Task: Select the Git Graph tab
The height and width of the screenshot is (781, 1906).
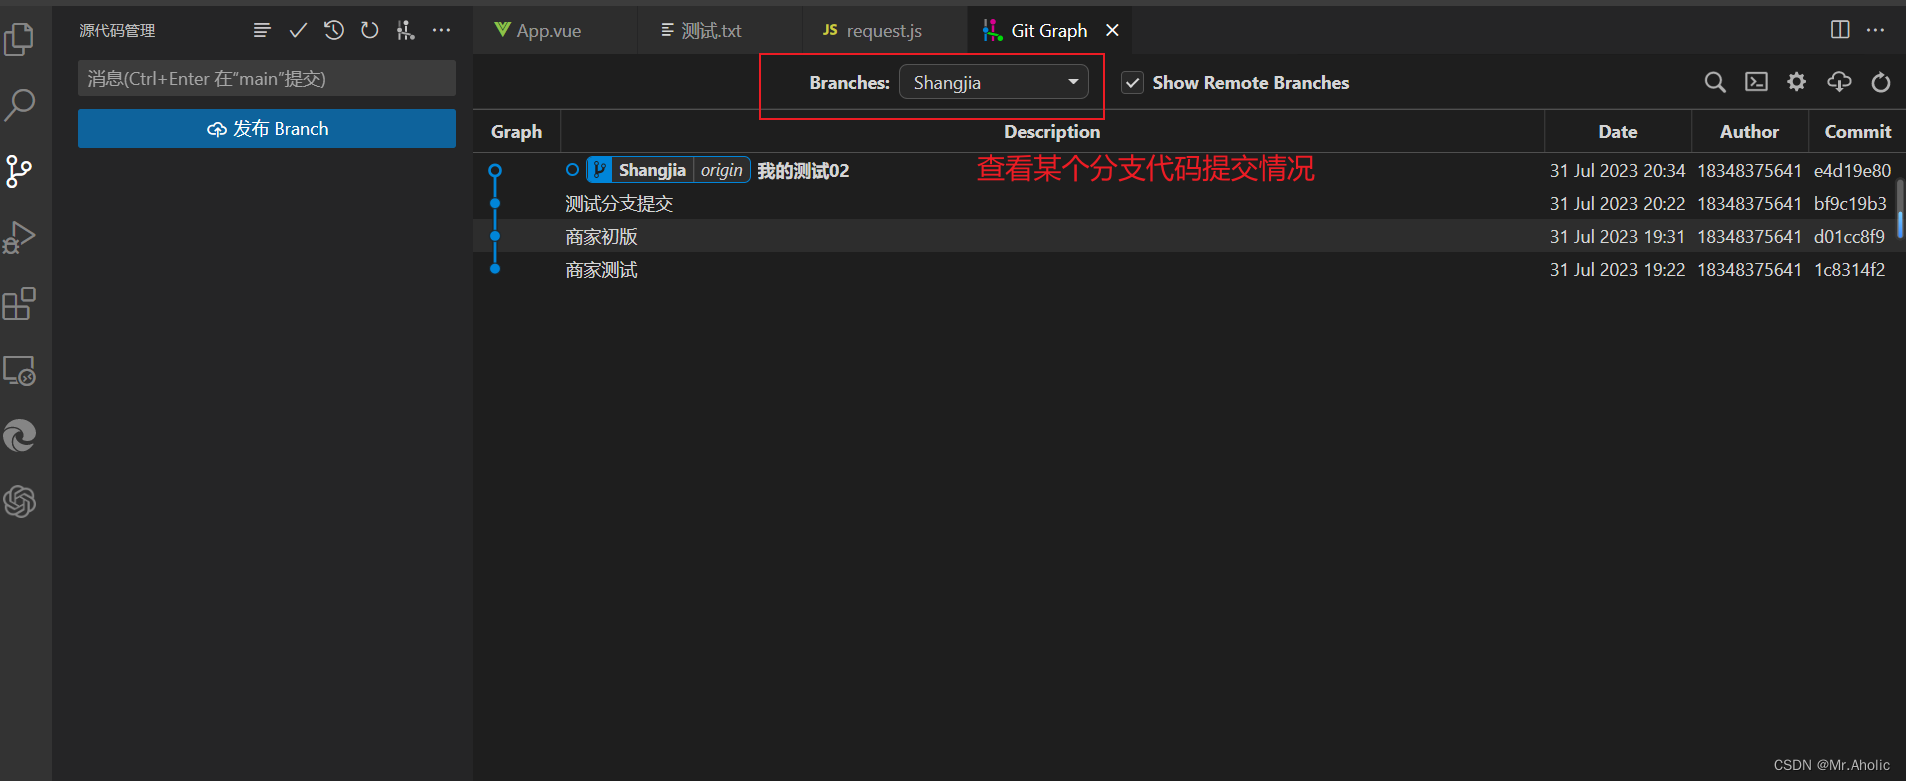Action: (1049, 31)
